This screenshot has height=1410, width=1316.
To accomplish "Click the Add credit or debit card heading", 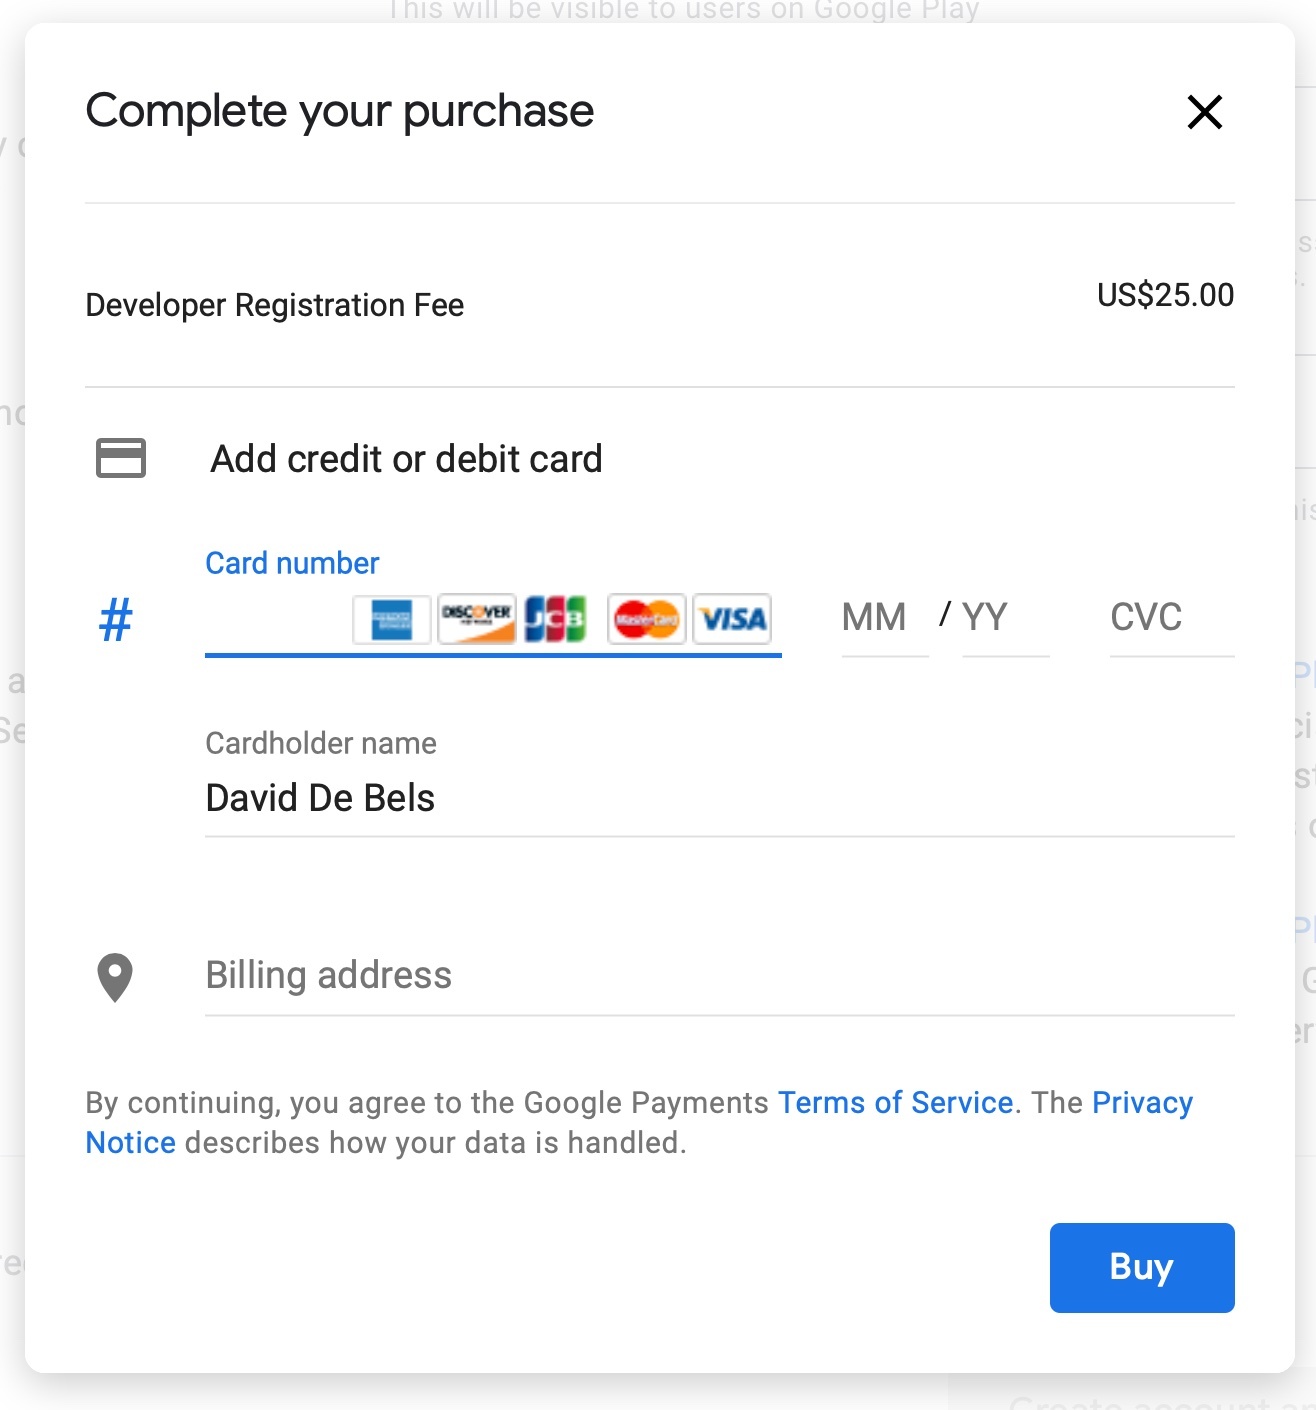I will (x=406, y=459).
